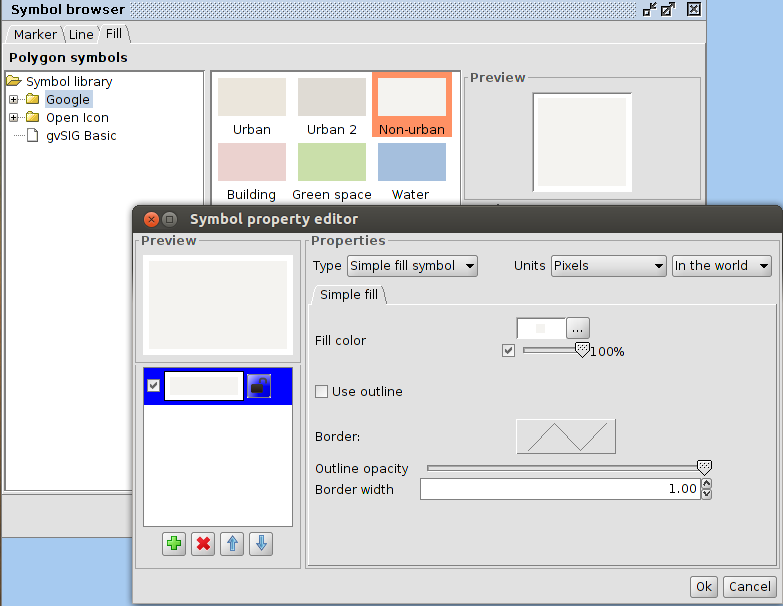Move layer up with blue up arrow

click(233, 544)
